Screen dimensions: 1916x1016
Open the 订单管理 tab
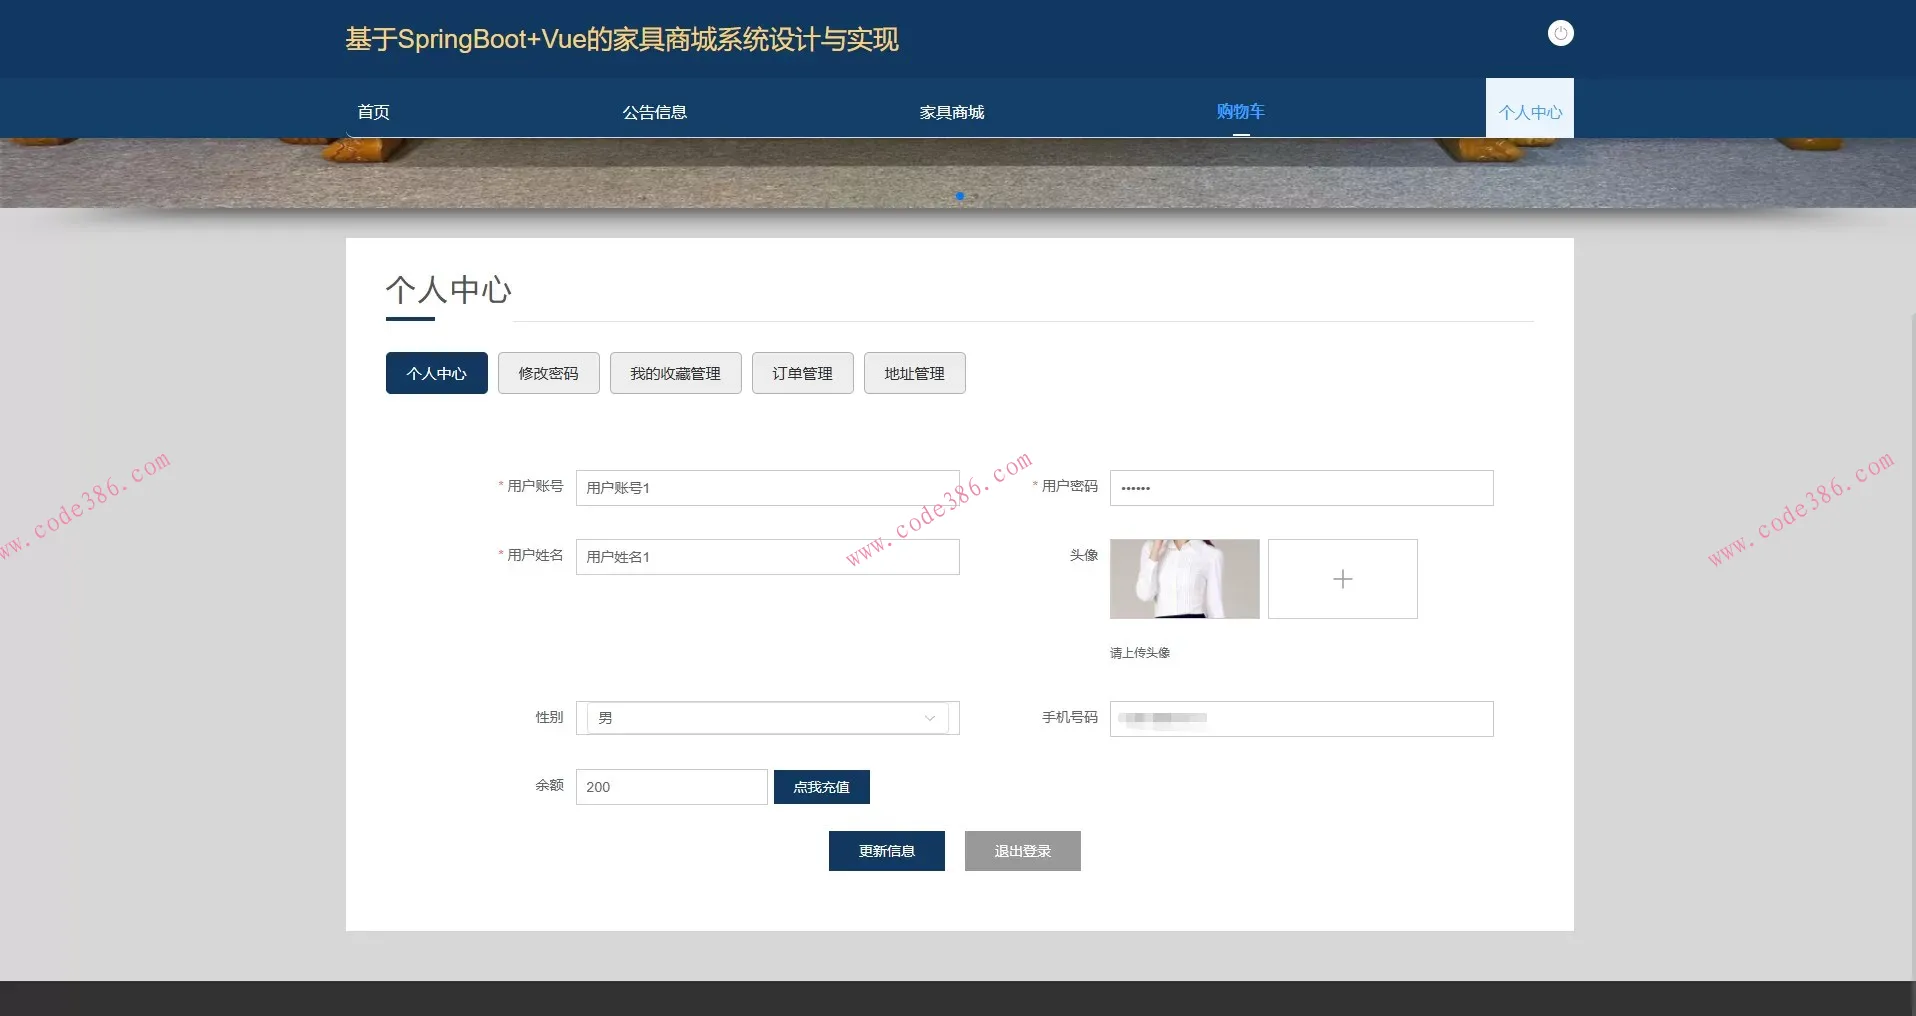tap(801, 373)
